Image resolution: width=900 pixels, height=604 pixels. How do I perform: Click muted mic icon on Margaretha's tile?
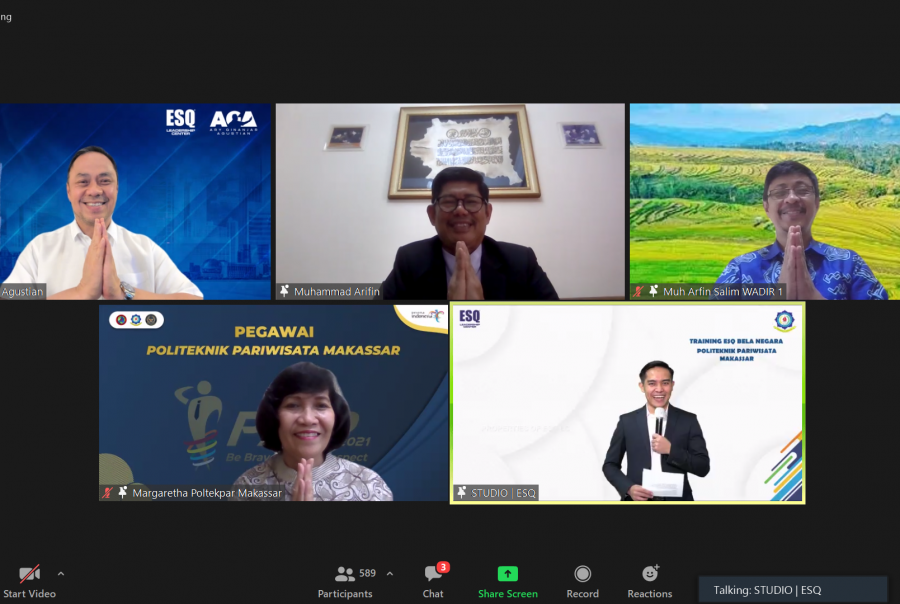coord(108,492)
